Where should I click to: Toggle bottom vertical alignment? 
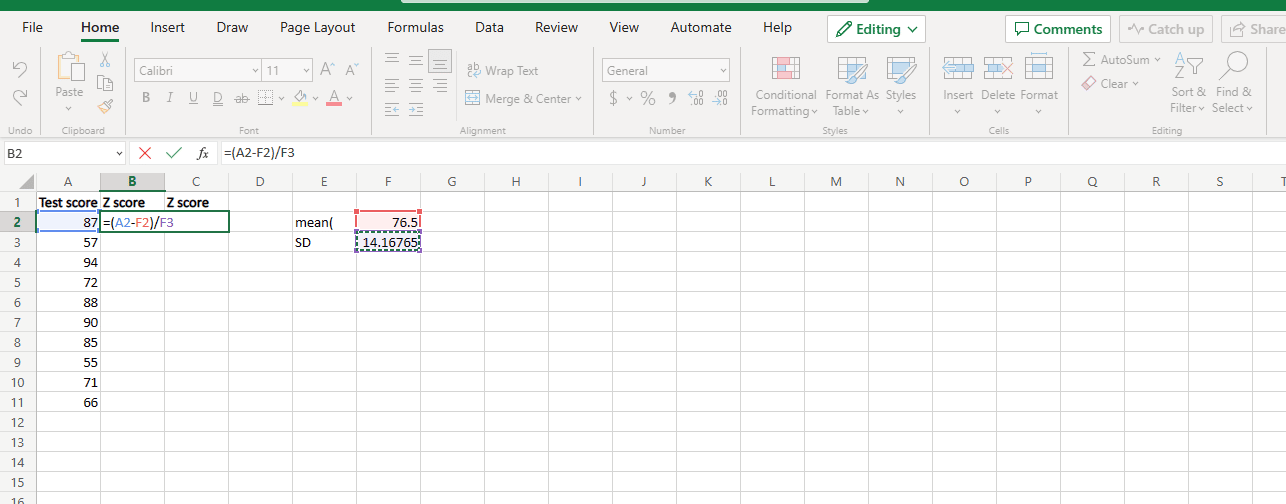click(x=440, y=61)
